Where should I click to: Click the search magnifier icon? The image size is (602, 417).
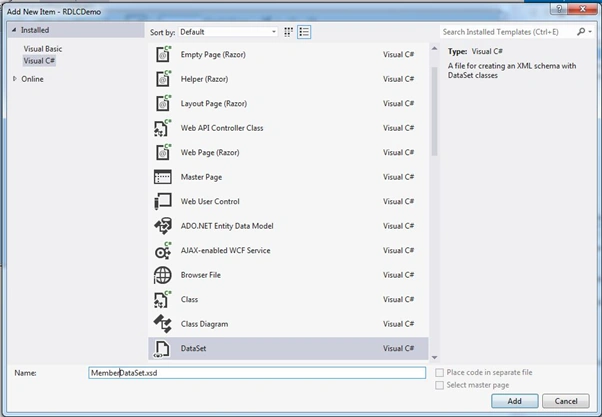pyautogui.click(x=581, y=31)
